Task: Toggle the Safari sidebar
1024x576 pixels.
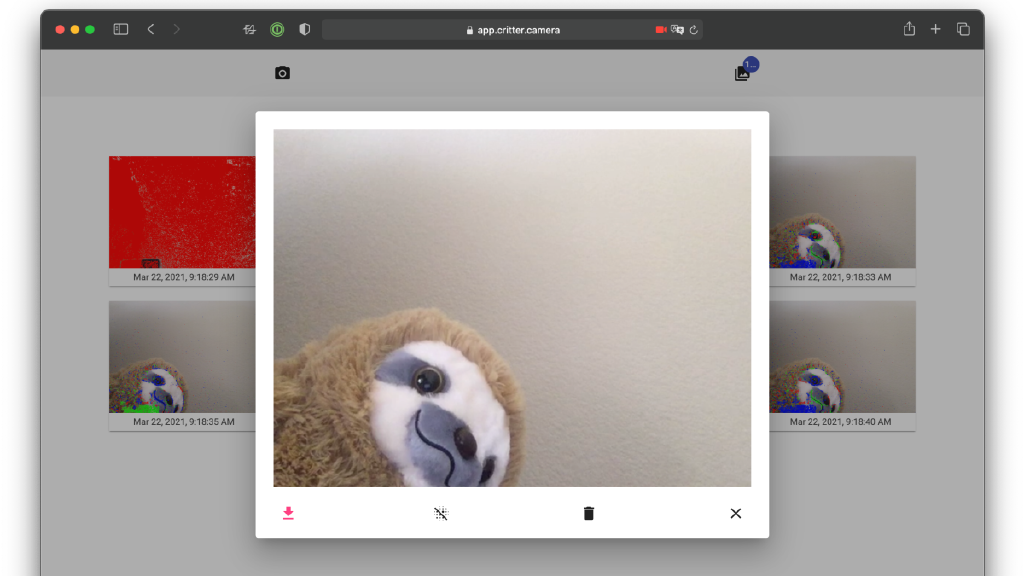Action: click(x=121, y=30)
